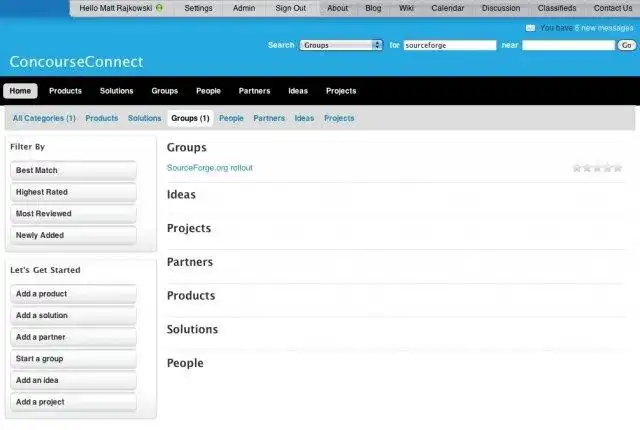
Task: Click the 'Let's Get Started' panel title
Action: (x=45, y=270)
